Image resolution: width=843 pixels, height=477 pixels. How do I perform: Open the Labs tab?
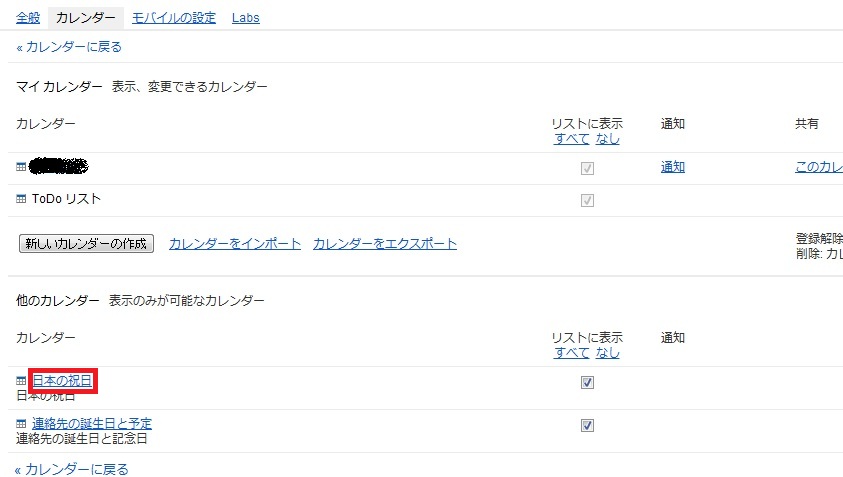tap(246, 18)
